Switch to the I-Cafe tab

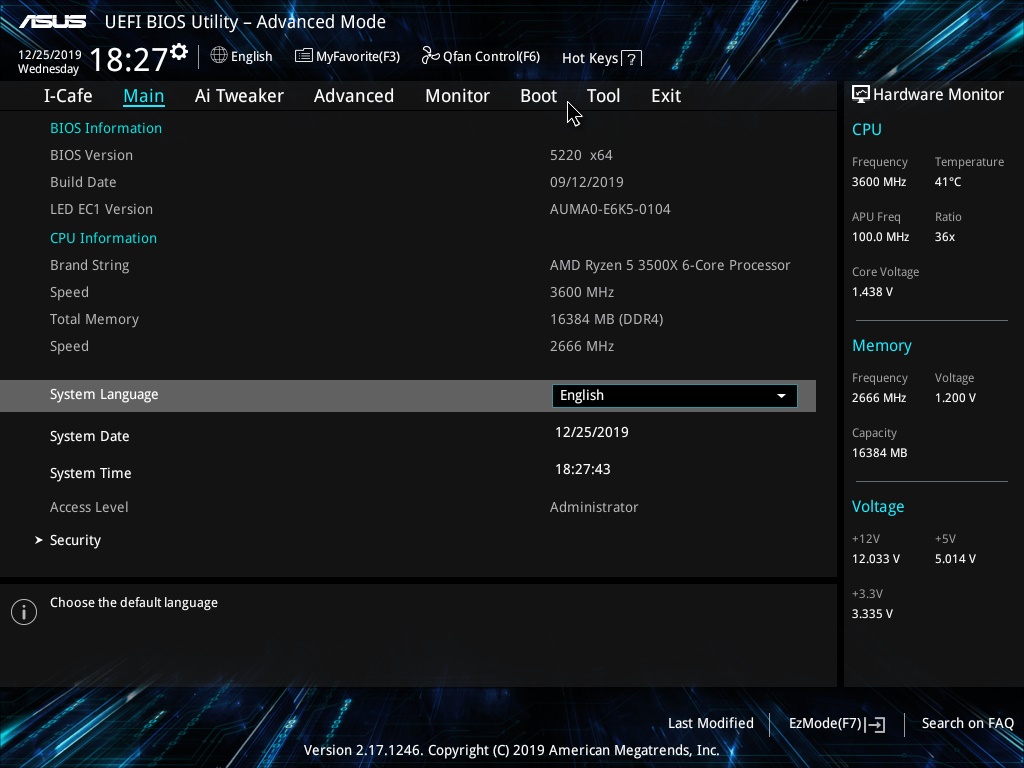pyautogui.click(x=68, y=95)
